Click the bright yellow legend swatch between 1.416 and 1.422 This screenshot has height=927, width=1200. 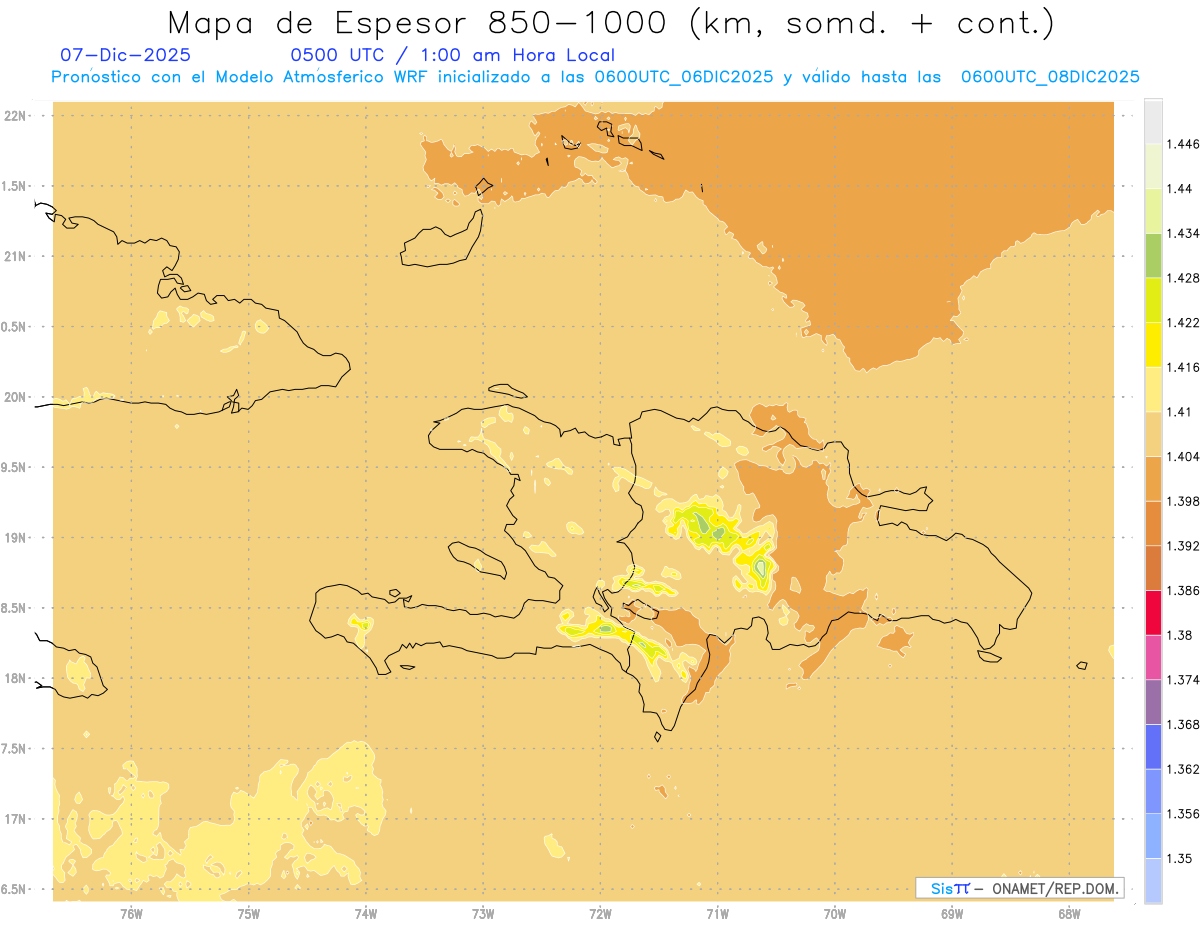1153,345
